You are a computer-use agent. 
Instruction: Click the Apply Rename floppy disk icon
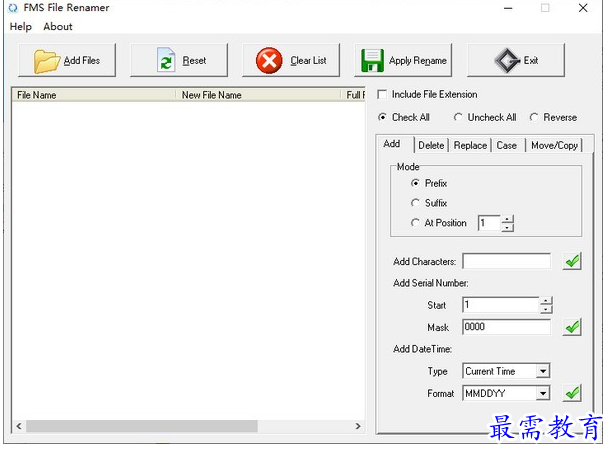click(372, 60)
